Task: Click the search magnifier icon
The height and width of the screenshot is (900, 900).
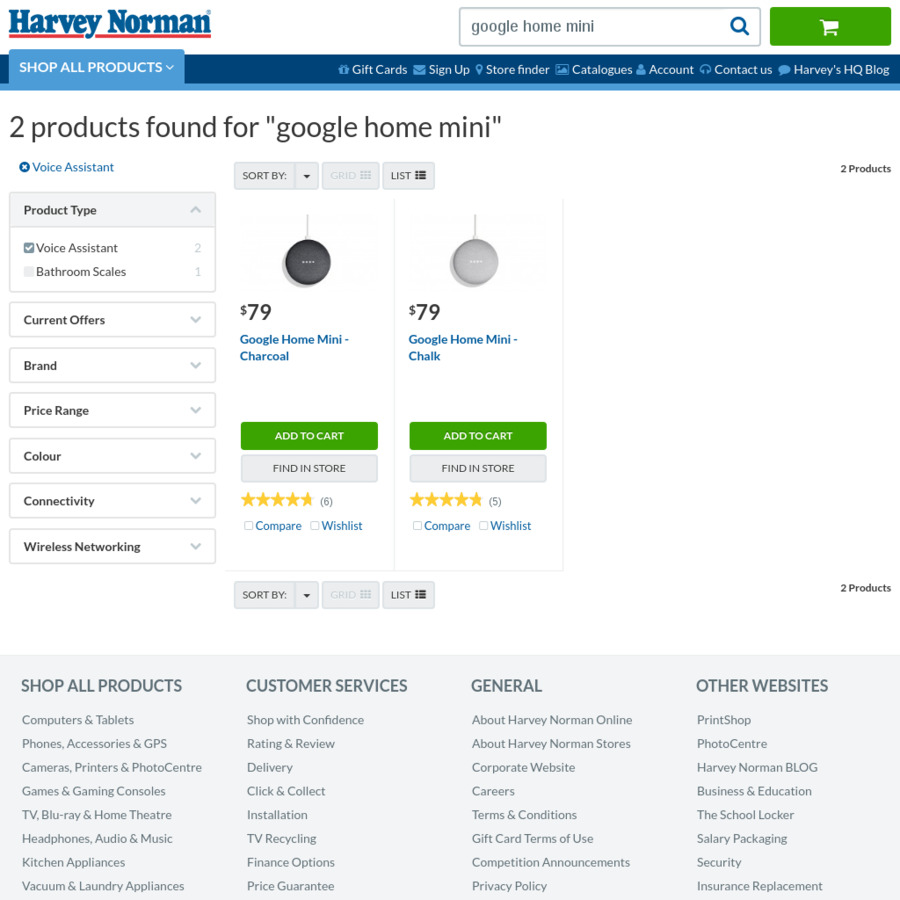Action: click(x=739, y=26)
